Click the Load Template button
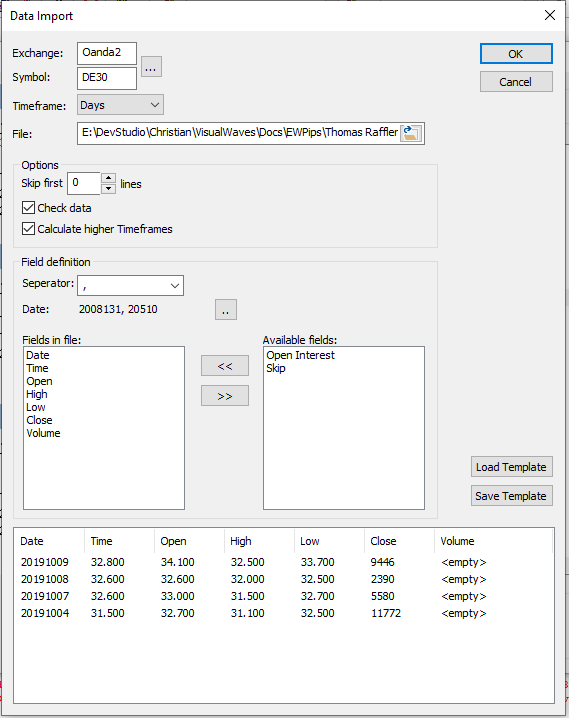569x718 pixels. coord(511,467)
